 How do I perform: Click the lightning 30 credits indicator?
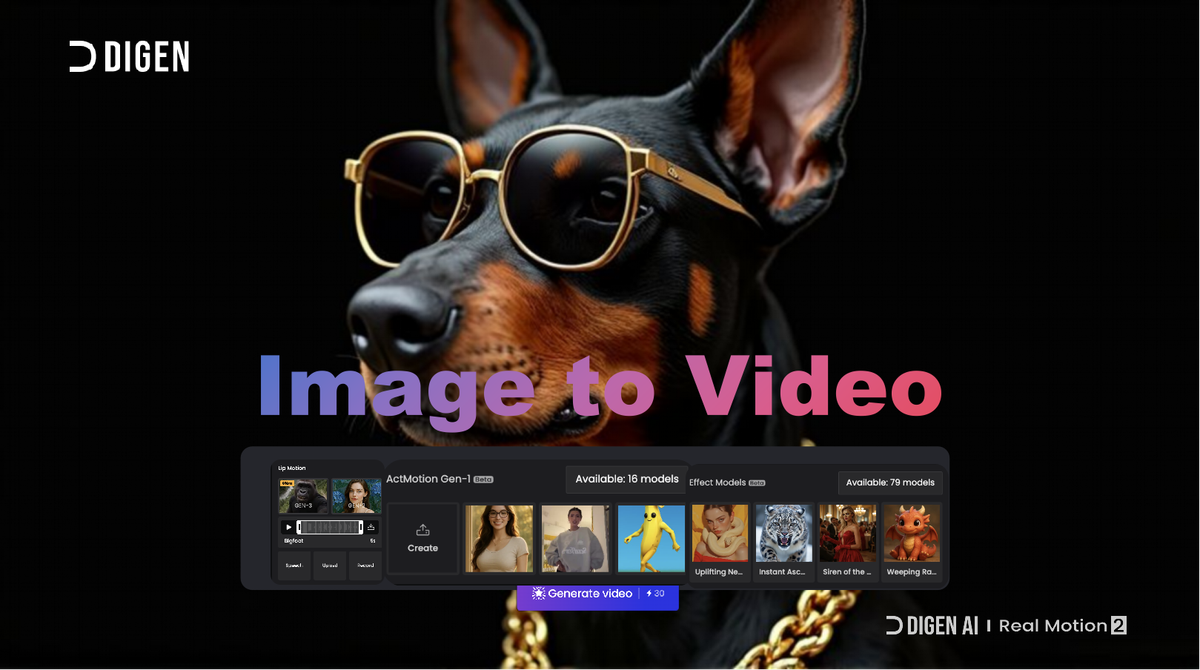click(x=655, y=594)
